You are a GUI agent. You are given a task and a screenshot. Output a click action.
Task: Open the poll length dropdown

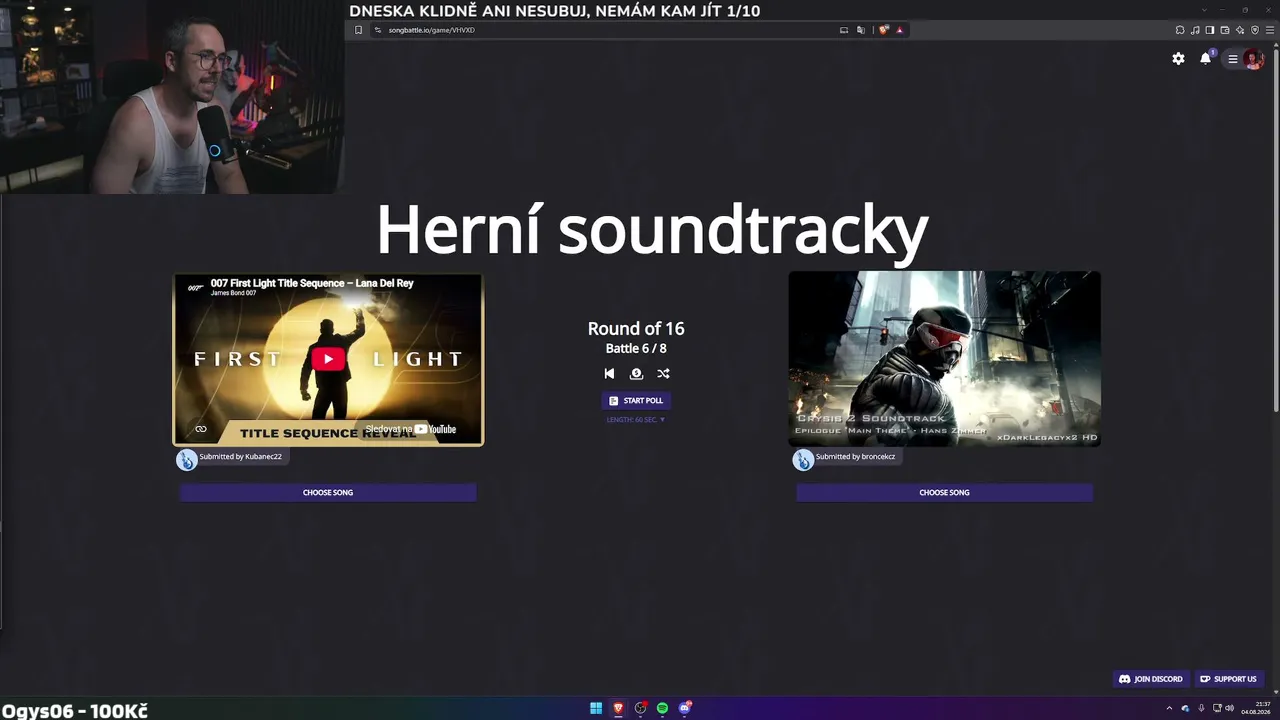coord(636,420)
